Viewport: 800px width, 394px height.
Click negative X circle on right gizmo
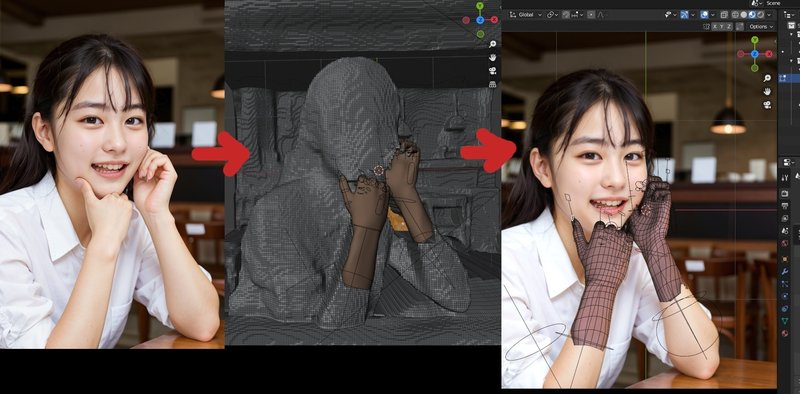(x=741, y=54)
